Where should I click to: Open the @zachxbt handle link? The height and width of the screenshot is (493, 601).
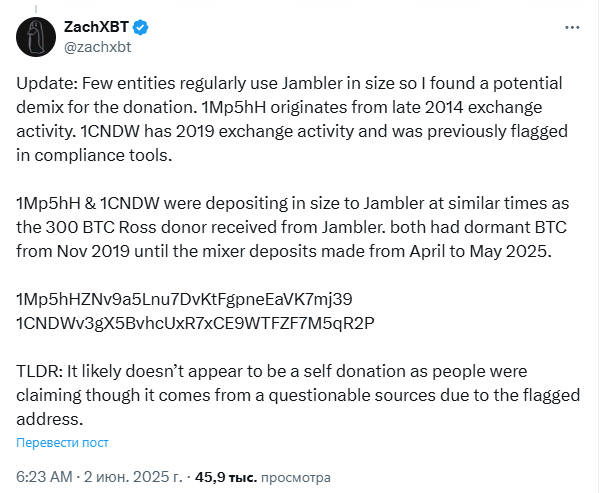(x=97, y=47)
